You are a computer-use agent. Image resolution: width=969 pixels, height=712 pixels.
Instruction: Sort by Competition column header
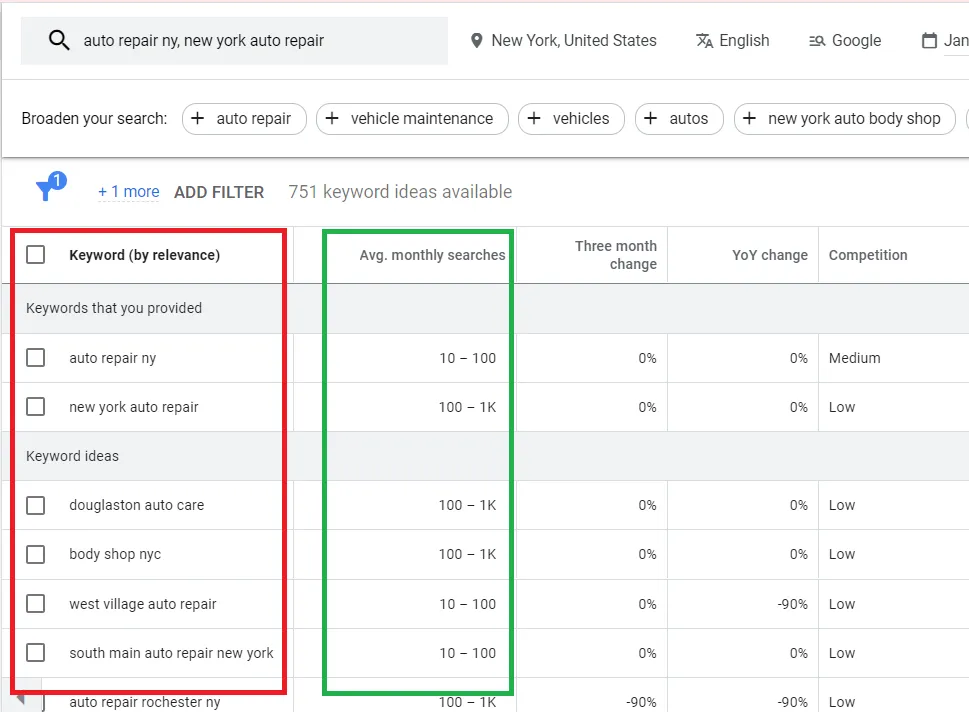(867, 255)
